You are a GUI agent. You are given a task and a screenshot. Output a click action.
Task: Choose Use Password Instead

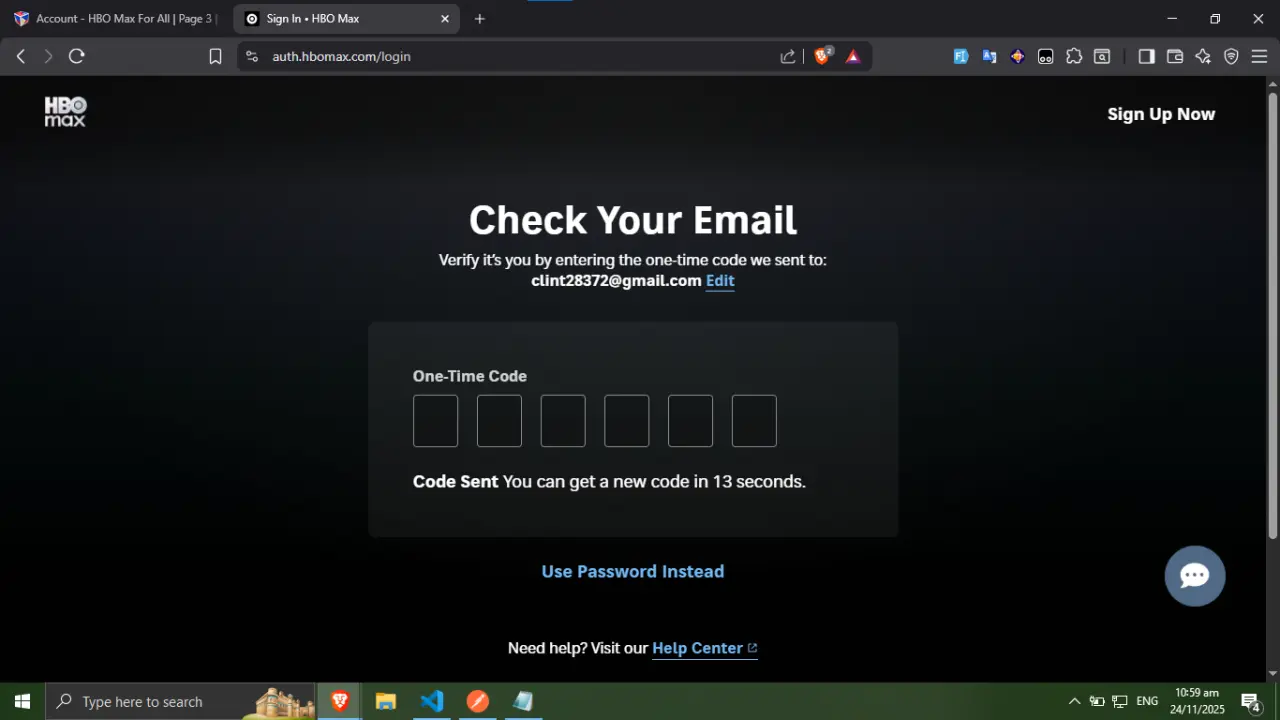pos(633,571)
